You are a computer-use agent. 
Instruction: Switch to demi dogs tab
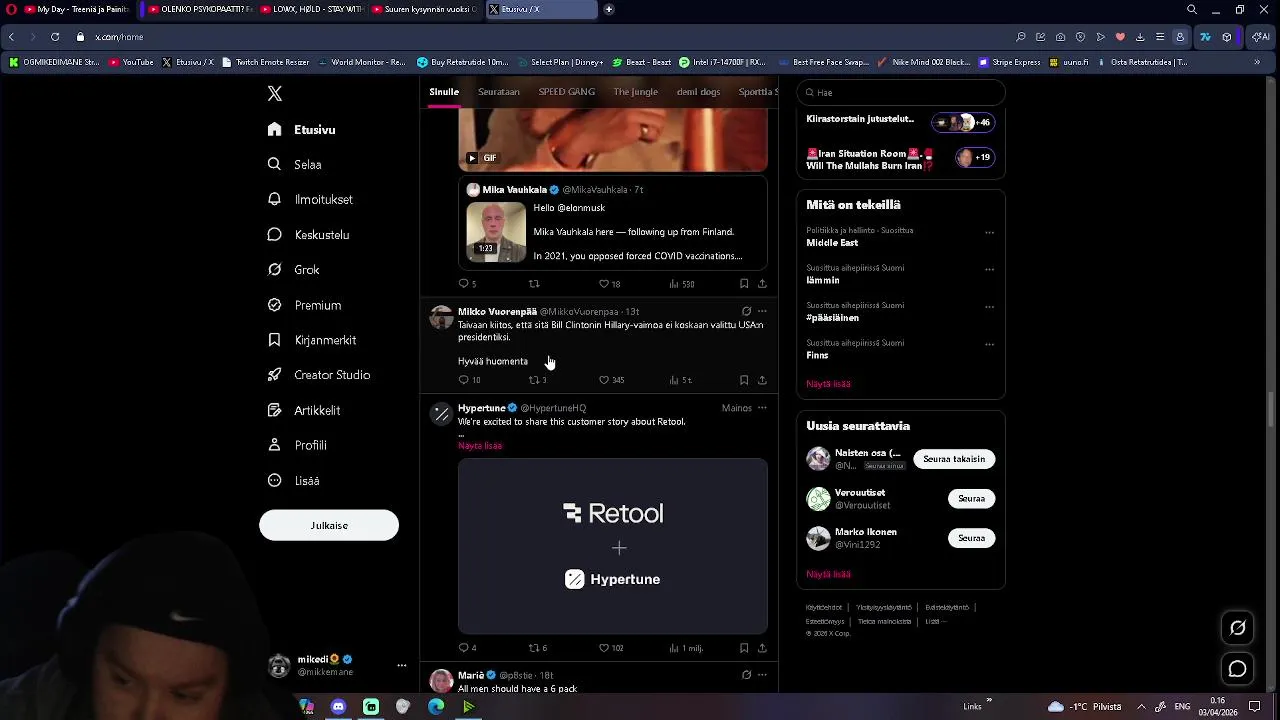[698, 92]
